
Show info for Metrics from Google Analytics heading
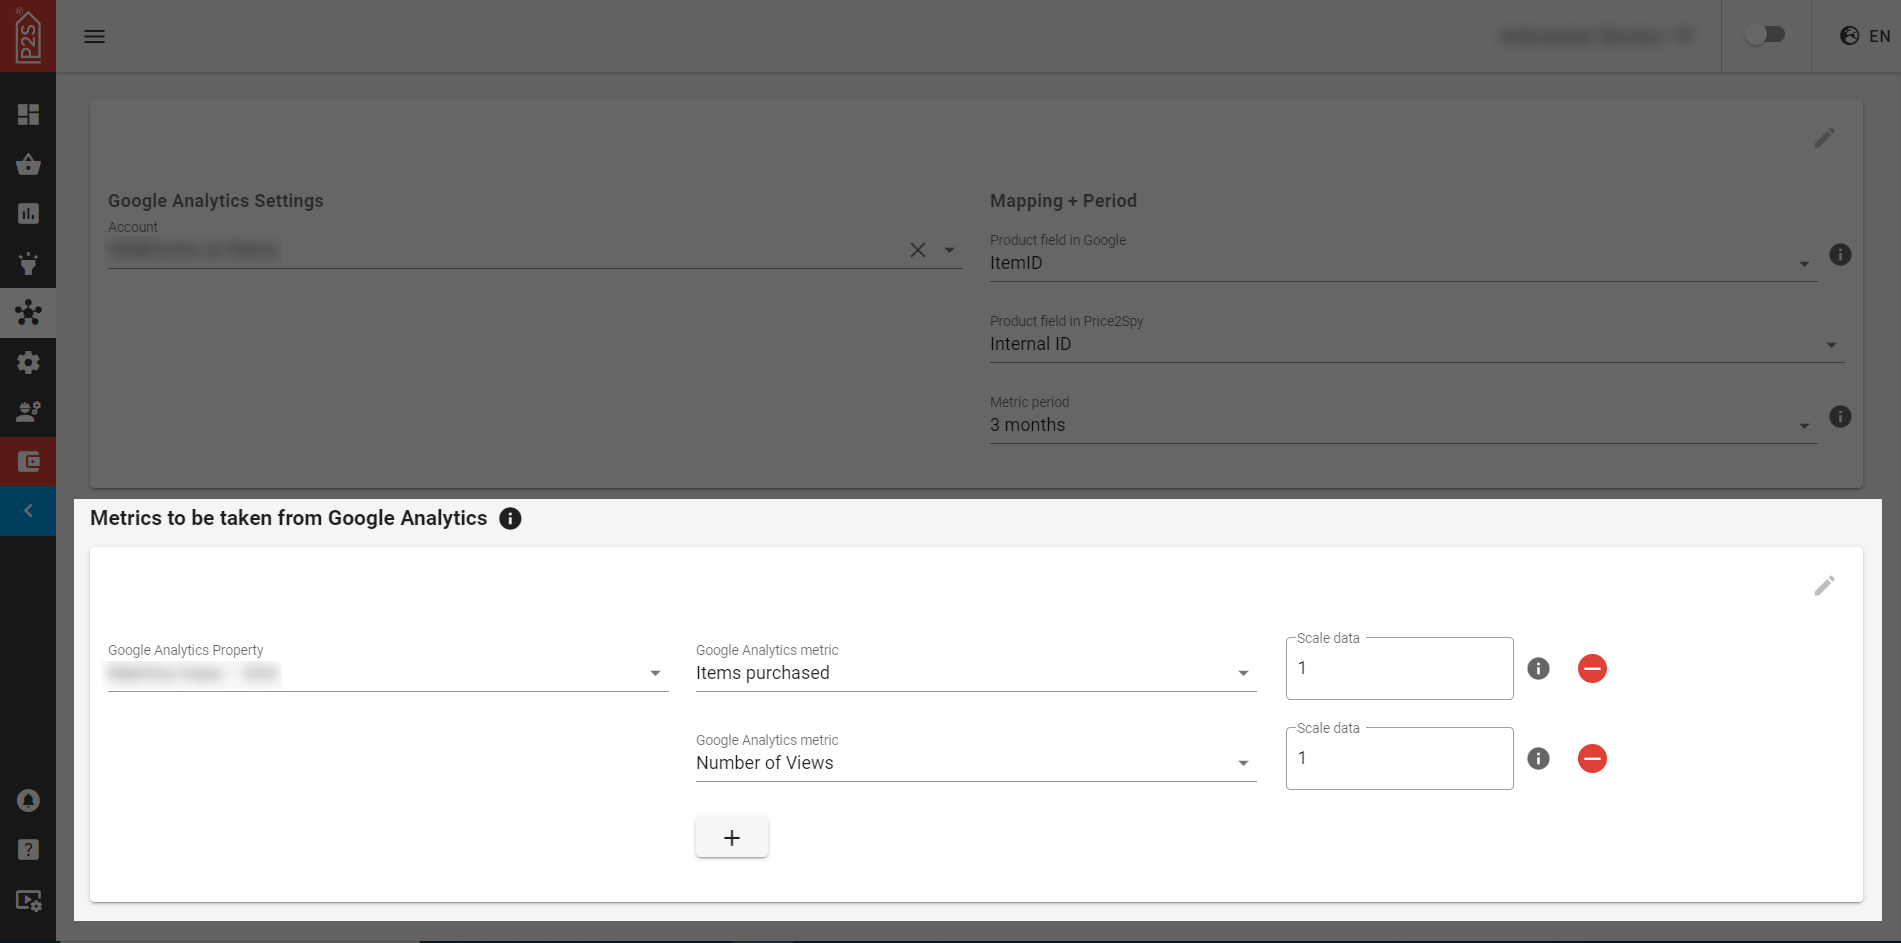click(x=510, y=518)
